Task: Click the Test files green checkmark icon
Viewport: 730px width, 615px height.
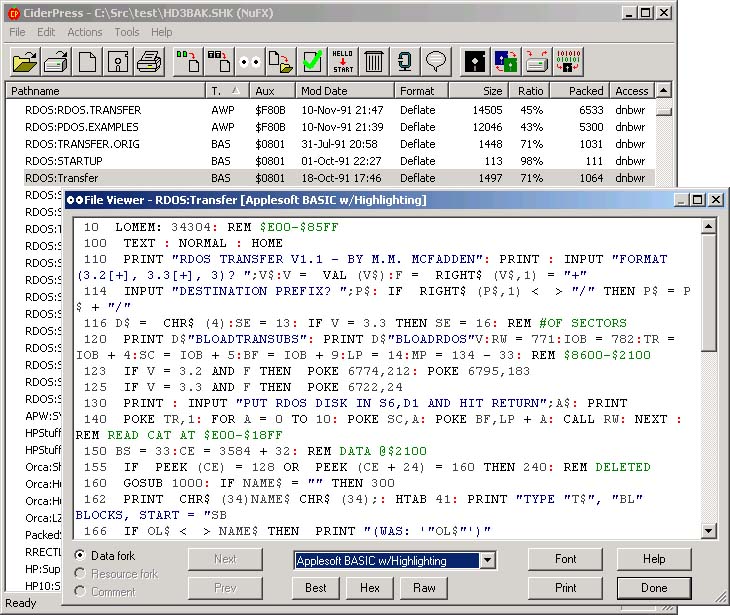Action: coord(312,61)
